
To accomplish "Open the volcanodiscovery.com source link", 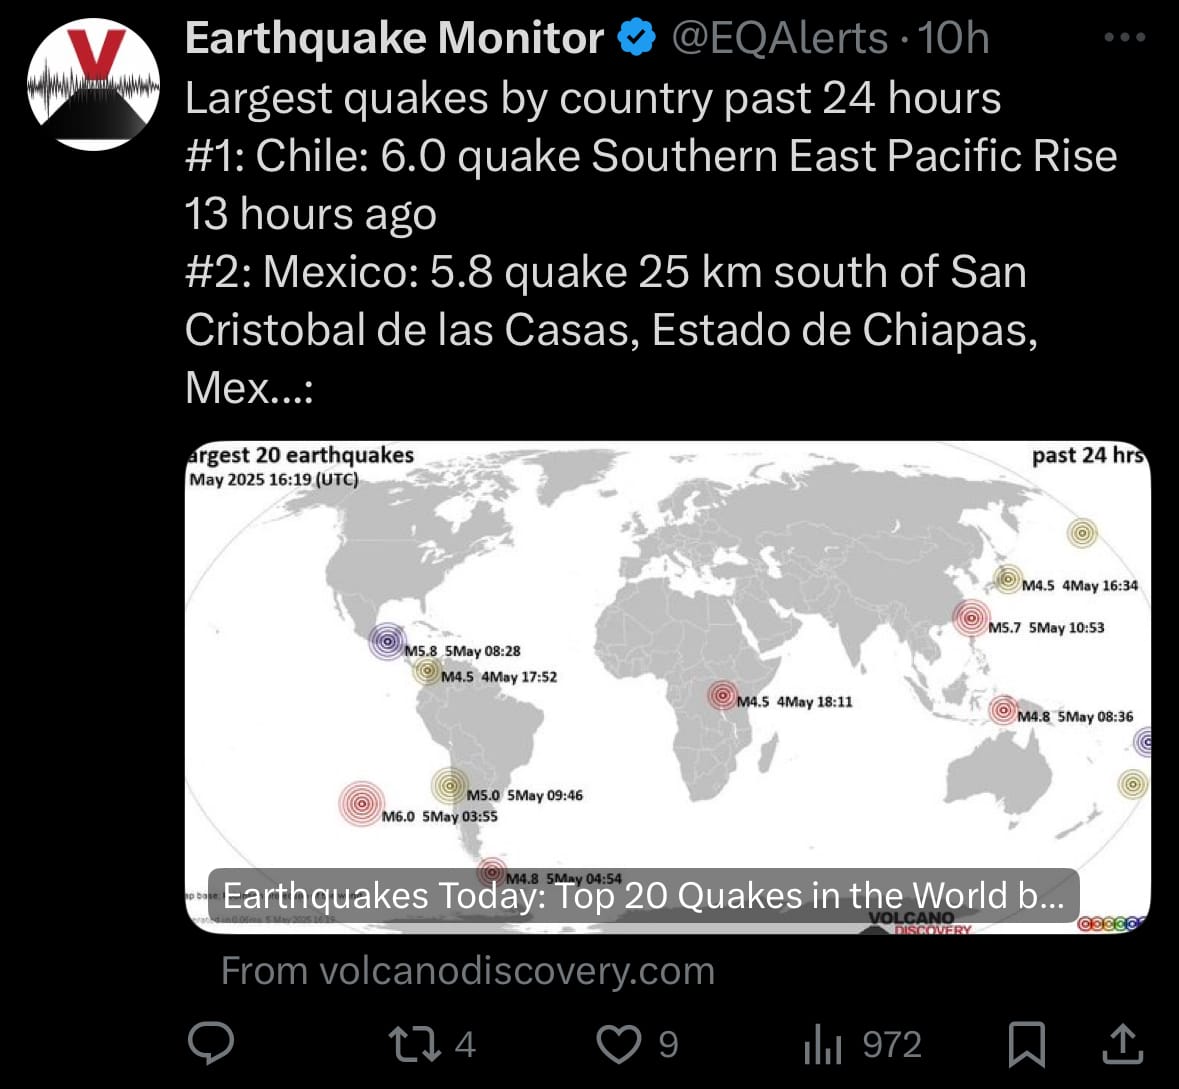I will 468,970.
